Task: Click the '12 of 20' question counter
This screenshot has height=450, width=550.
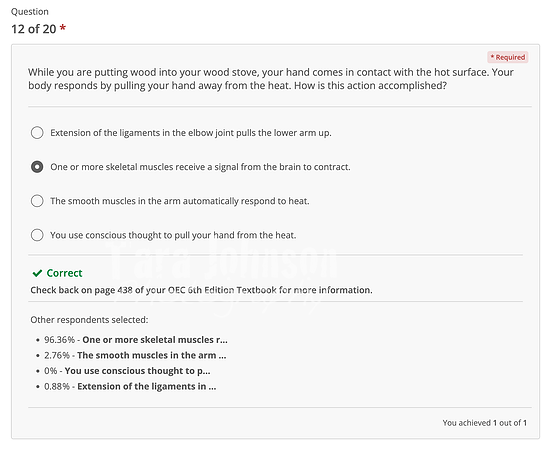Action: [34, 29]
